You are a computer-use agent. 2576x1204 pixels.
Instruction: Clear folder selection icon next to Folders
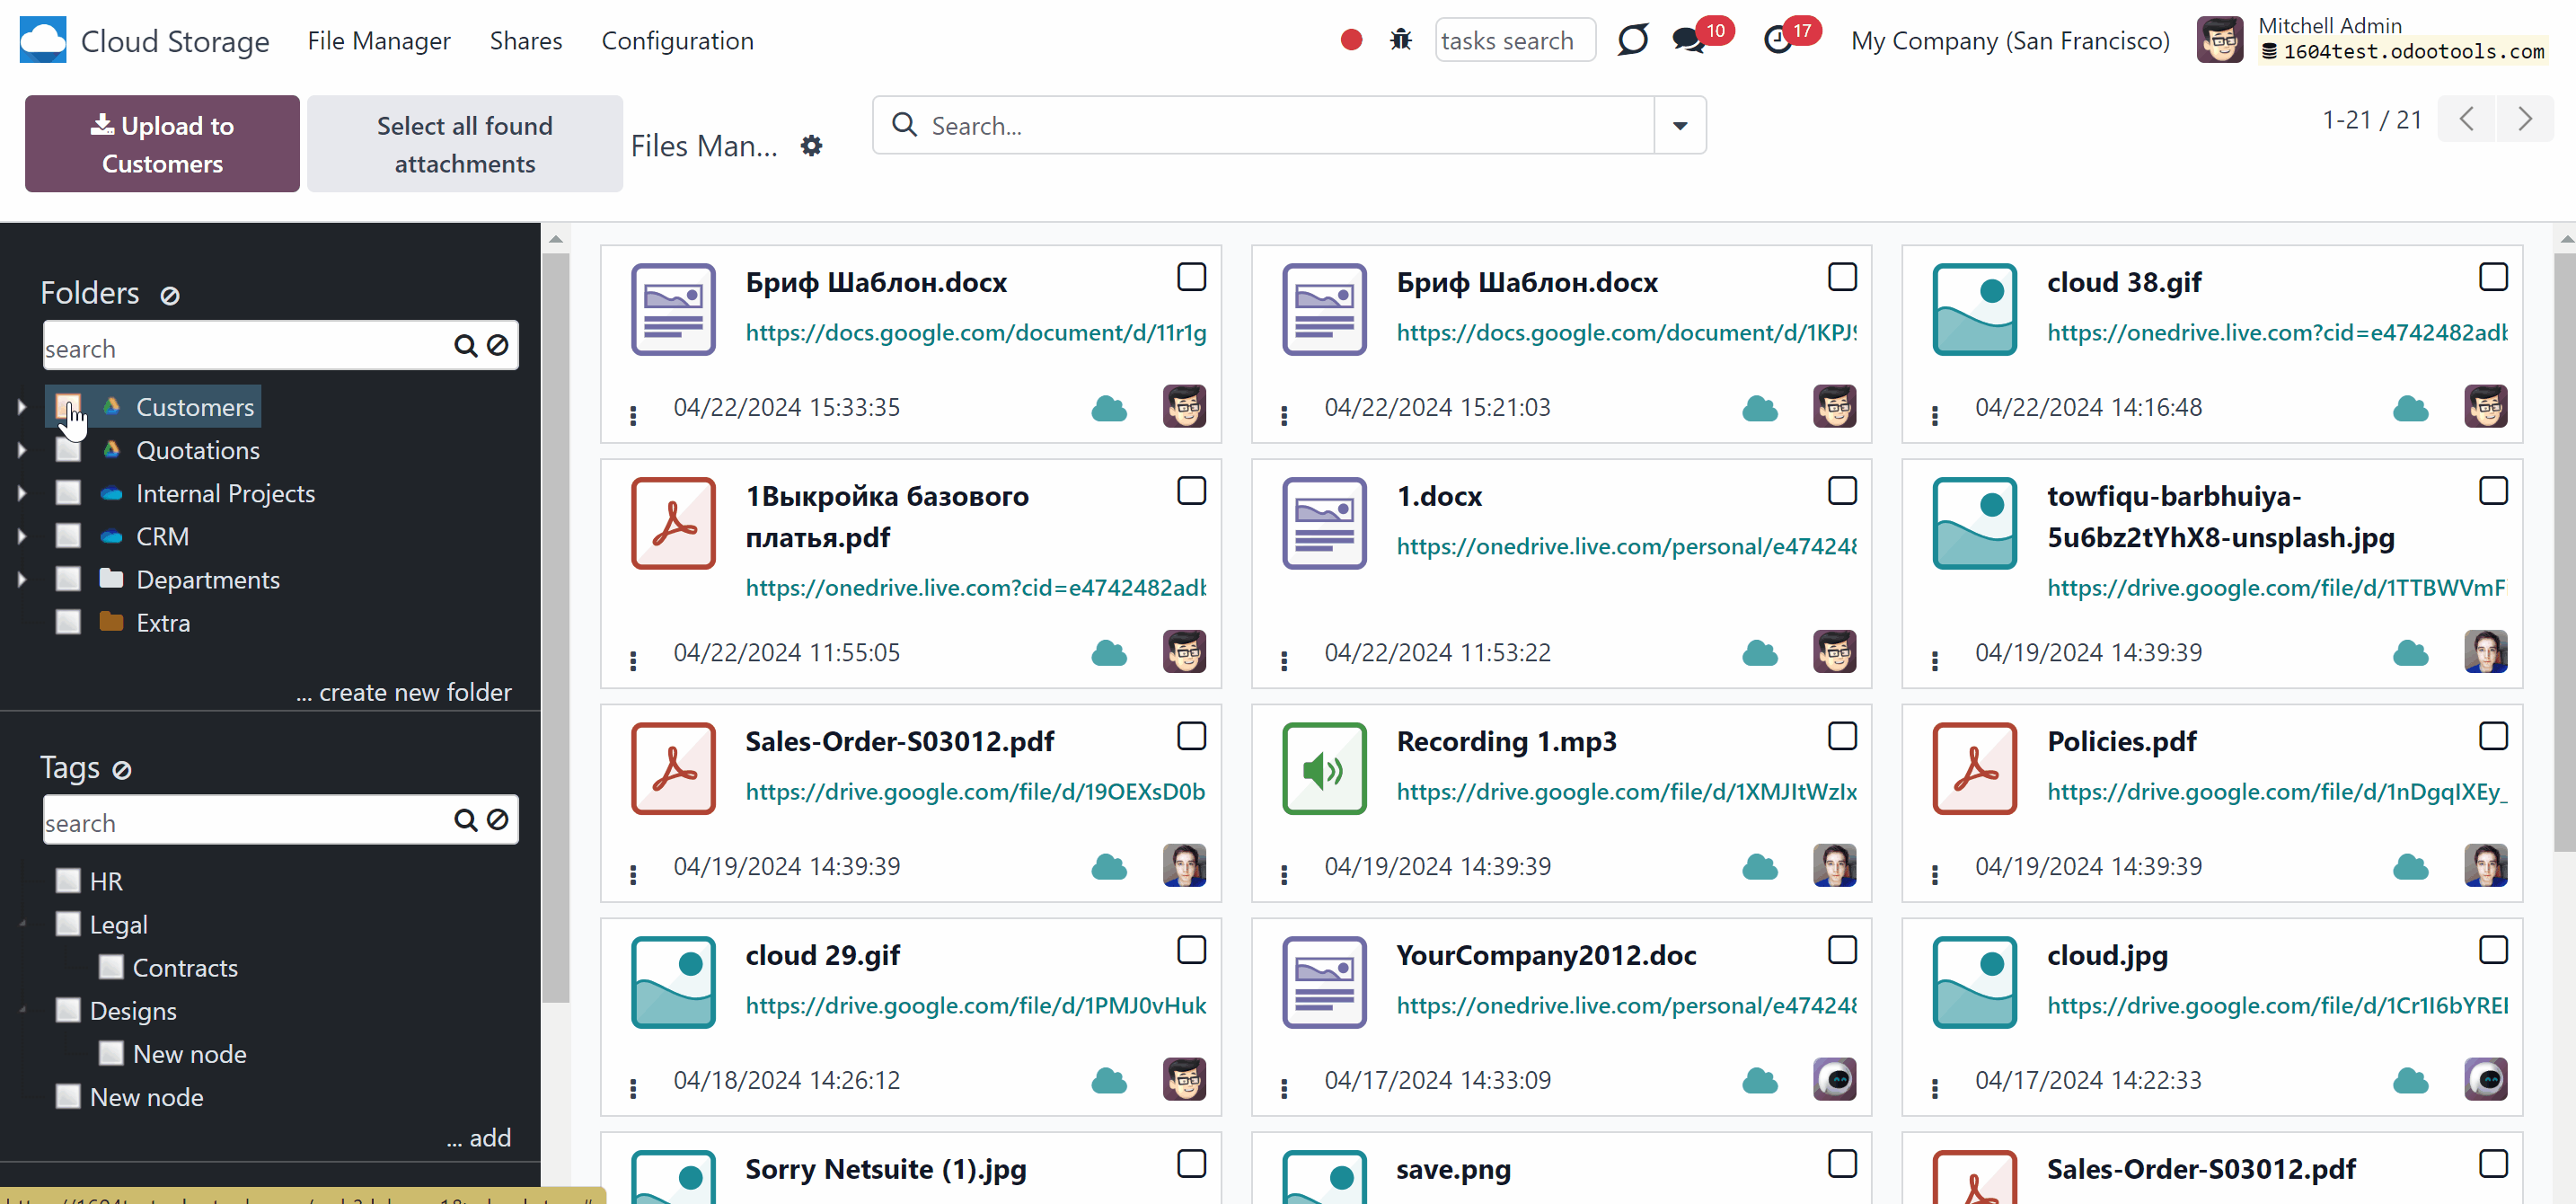click(170, 295)
